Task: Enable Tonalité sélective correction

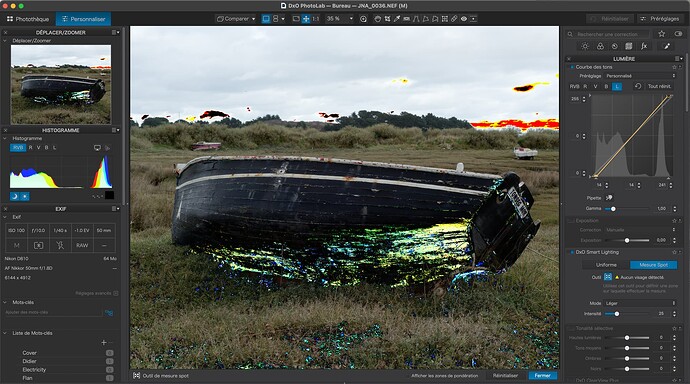Action: click(572, 329)
